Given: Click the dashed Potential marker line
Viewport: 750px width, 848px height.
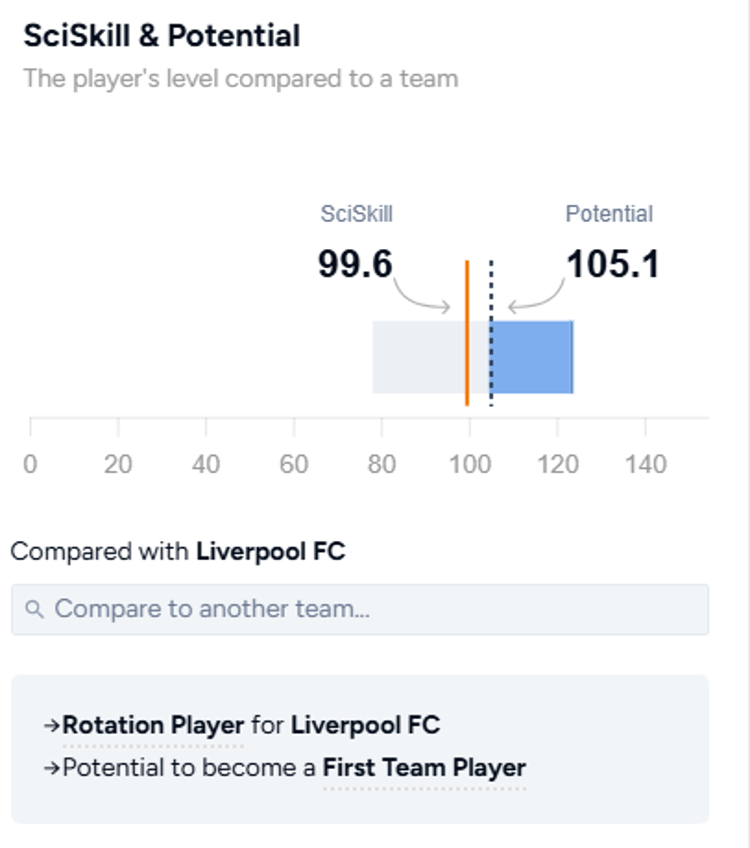Looking at the screenshot, I should [x=491, y=335].
